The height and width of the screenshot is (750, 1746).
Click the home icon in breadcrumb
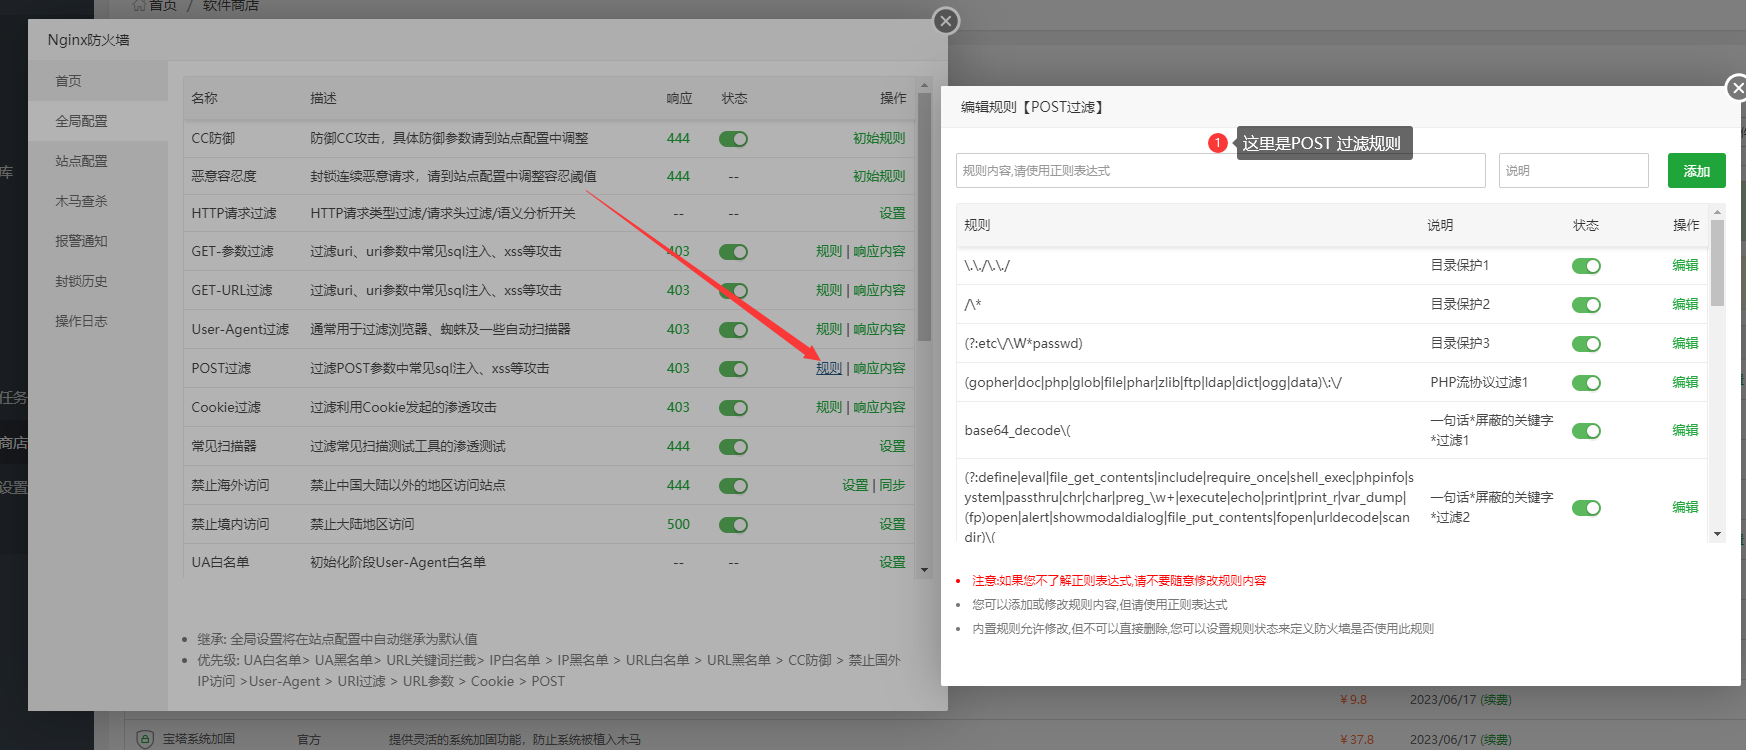(x=139, y=5)
